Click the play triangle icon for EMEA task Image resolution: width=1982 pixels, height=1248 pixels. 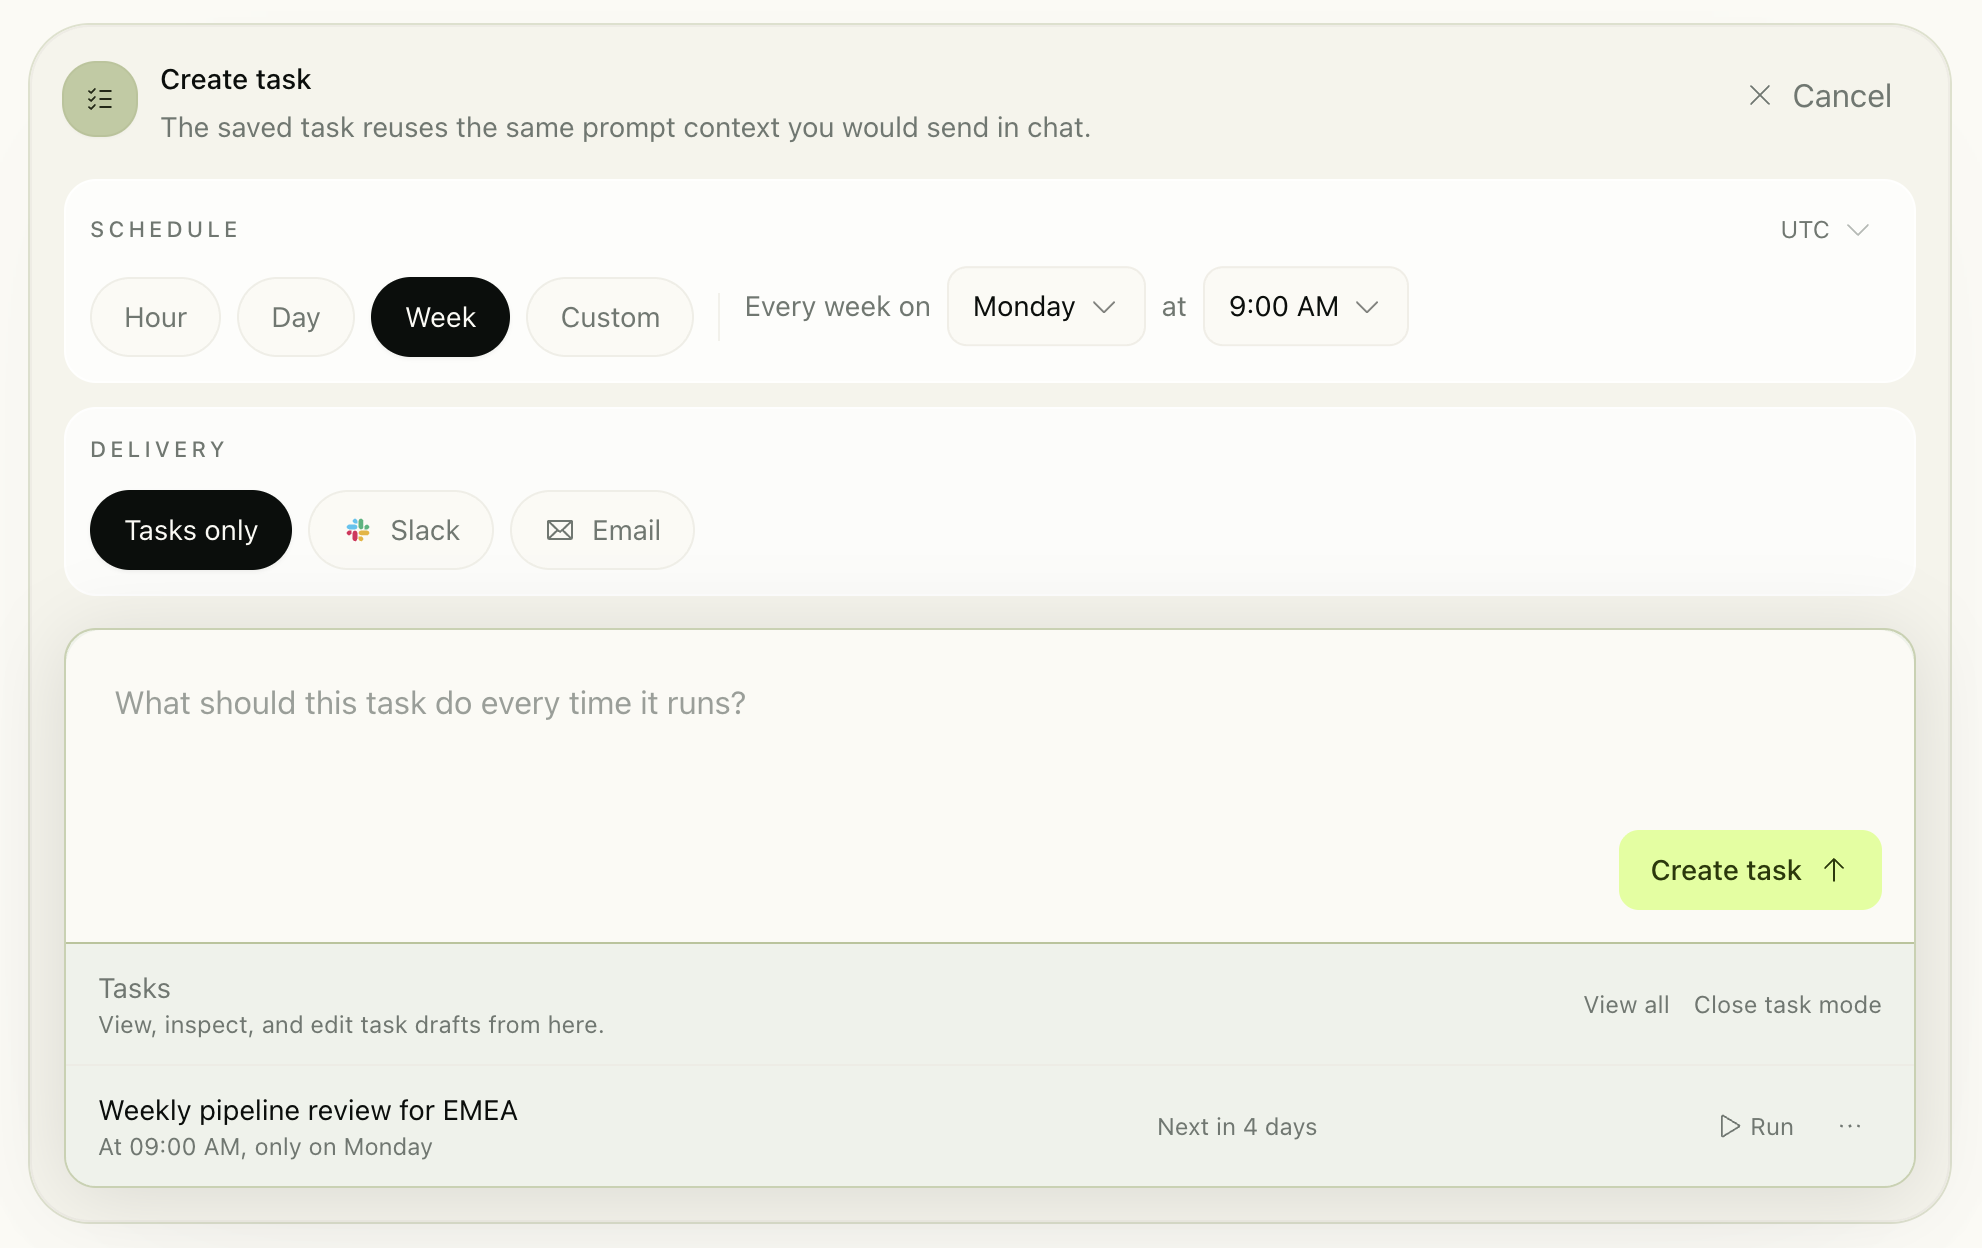pyautogui.click(x=1729, y=1126)
